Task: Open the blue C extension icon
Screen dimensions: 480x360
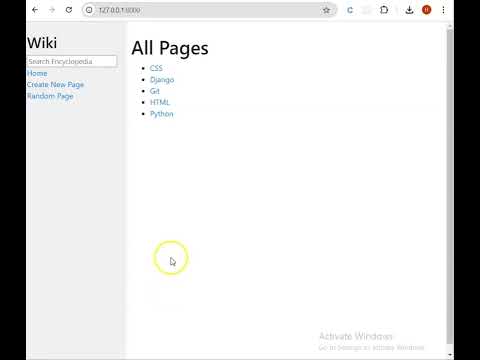Action: [x=350, y=10]
